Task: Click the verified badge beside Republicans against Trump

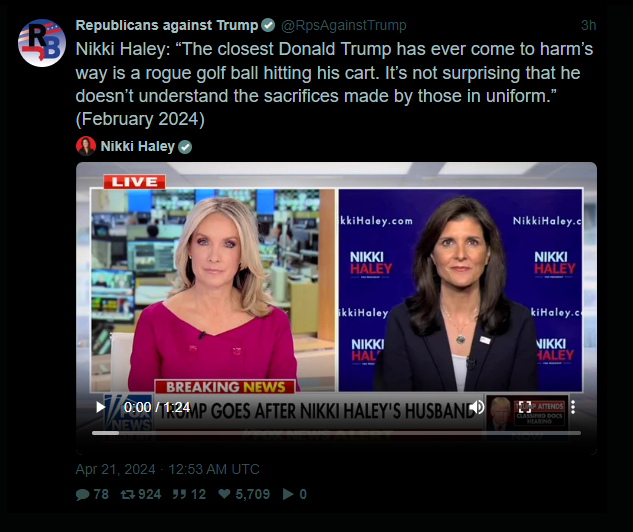Action: click(268, 25)
